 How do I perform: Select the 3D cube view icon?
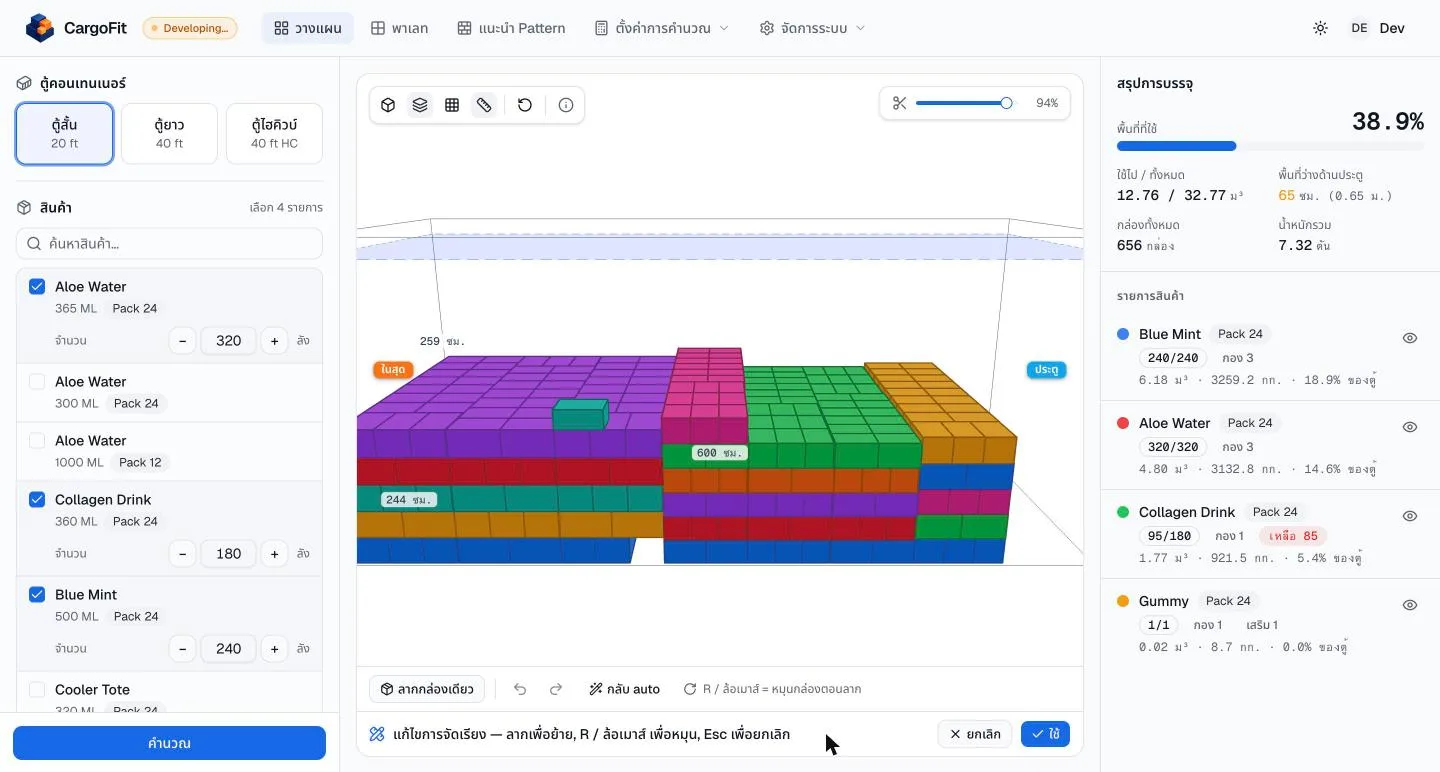(389, 105)
